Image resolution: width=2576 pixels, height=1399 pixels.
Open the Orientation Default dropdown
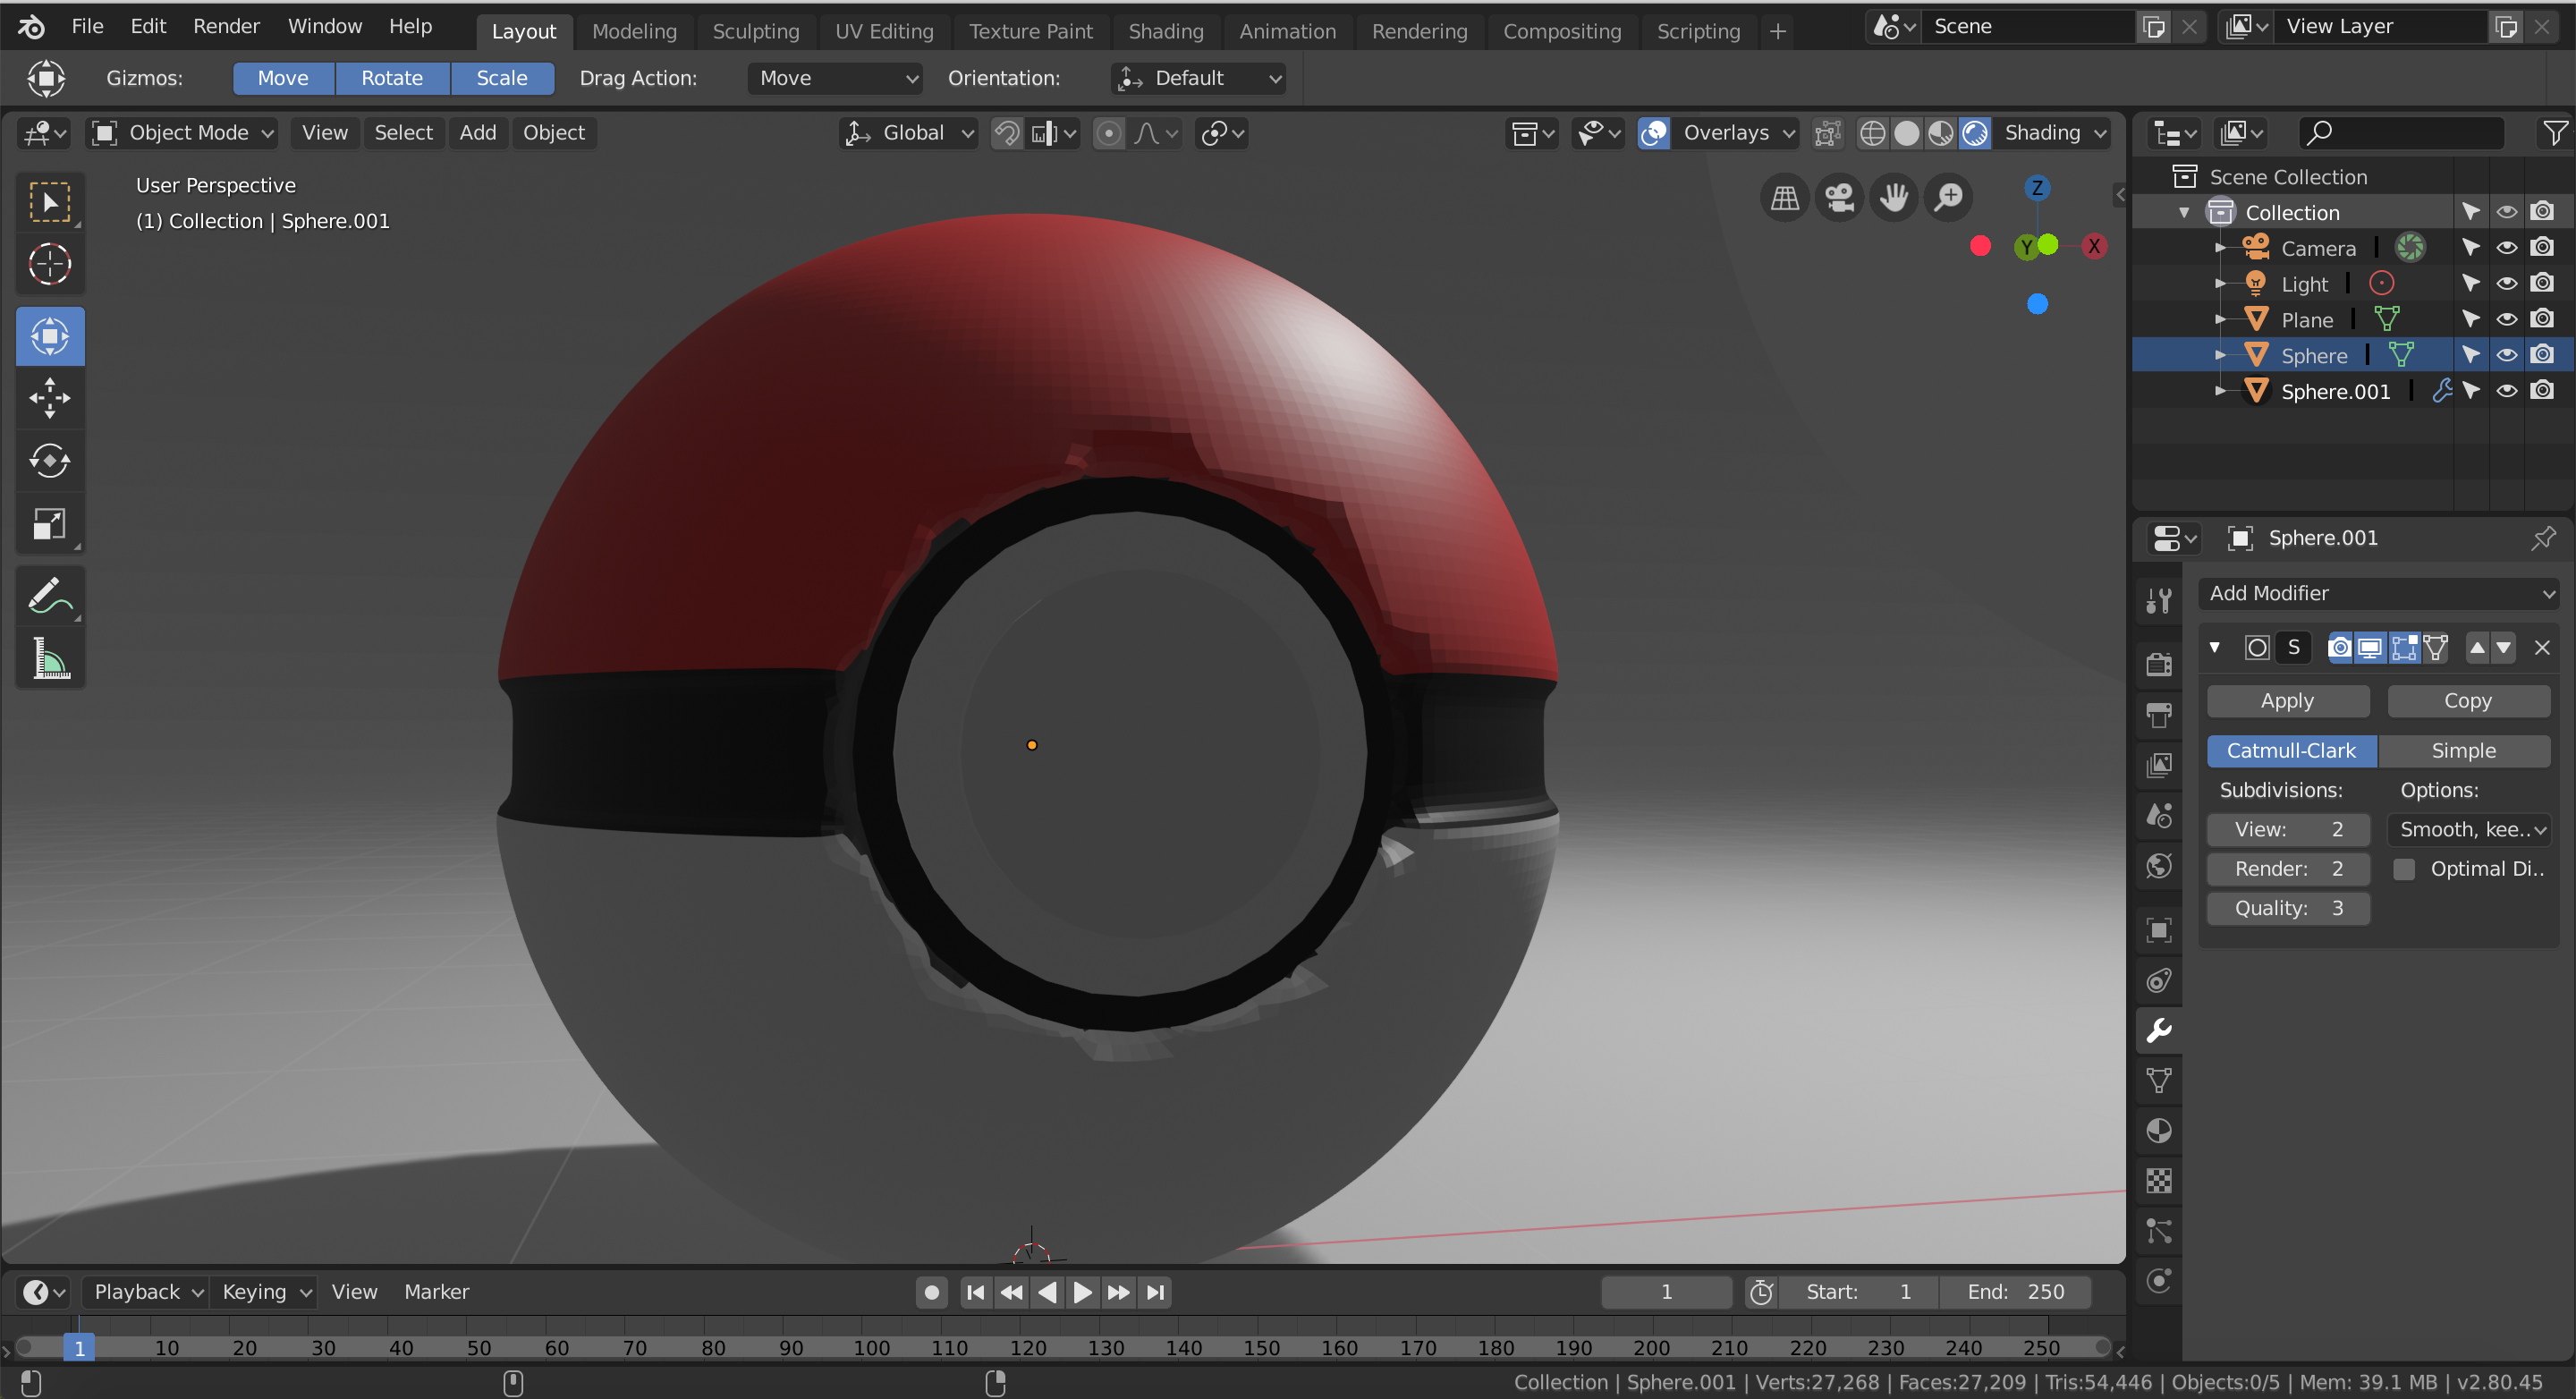tap(1198, 78)
